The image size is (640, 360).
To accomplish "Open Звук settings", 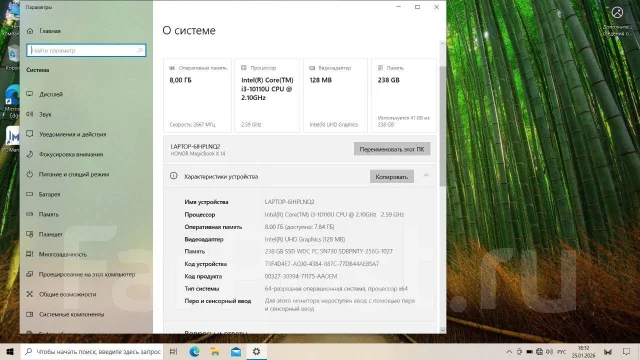I will (45, 114).
